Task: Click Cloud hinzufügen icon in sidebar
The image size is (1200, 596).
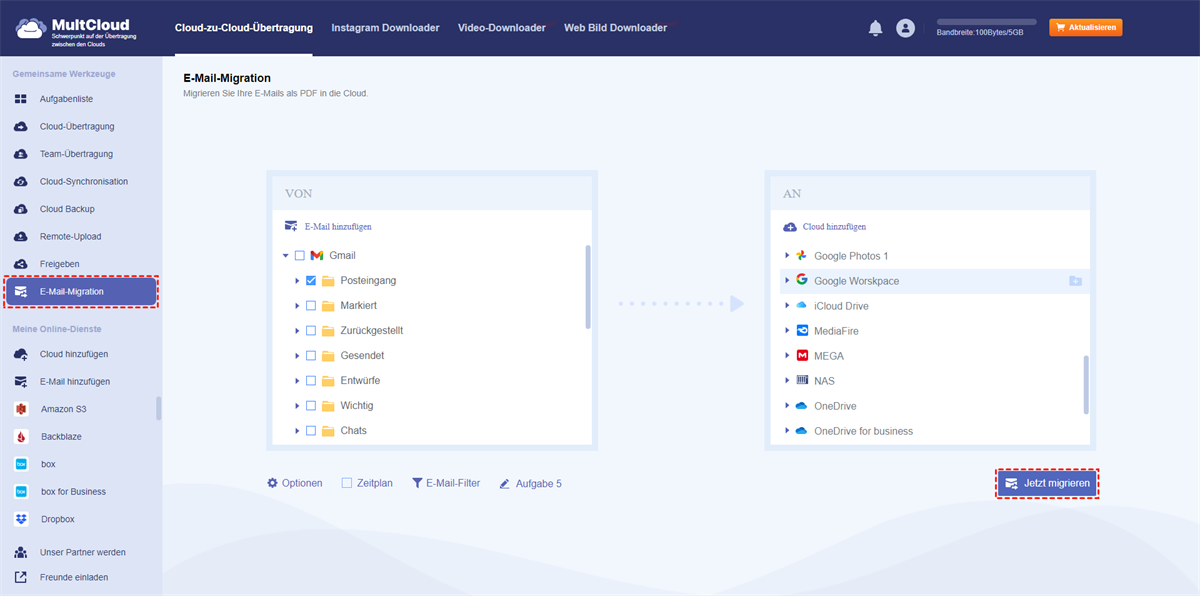Action: coord(20,354)
